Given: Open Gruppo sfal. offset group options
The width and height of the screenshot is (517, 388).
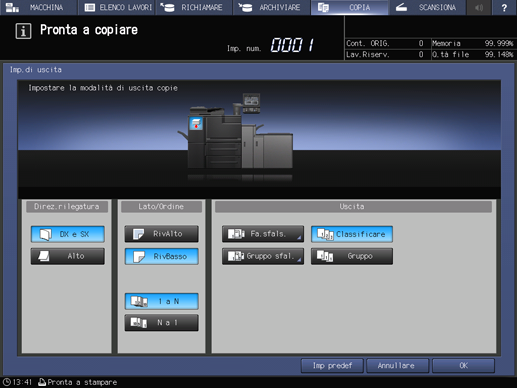Looking at the screenshot, I should point(263,256).
